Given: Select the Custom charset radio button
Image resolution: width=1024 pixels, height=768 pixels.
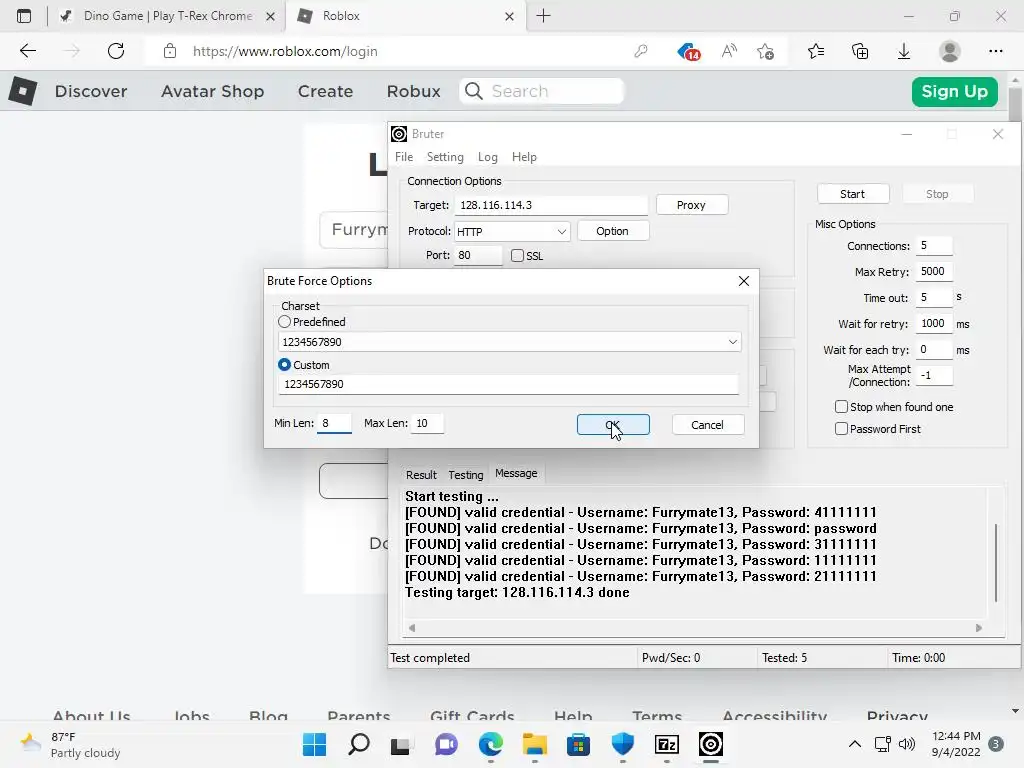Looking at the screenshot, I should 284,364.
